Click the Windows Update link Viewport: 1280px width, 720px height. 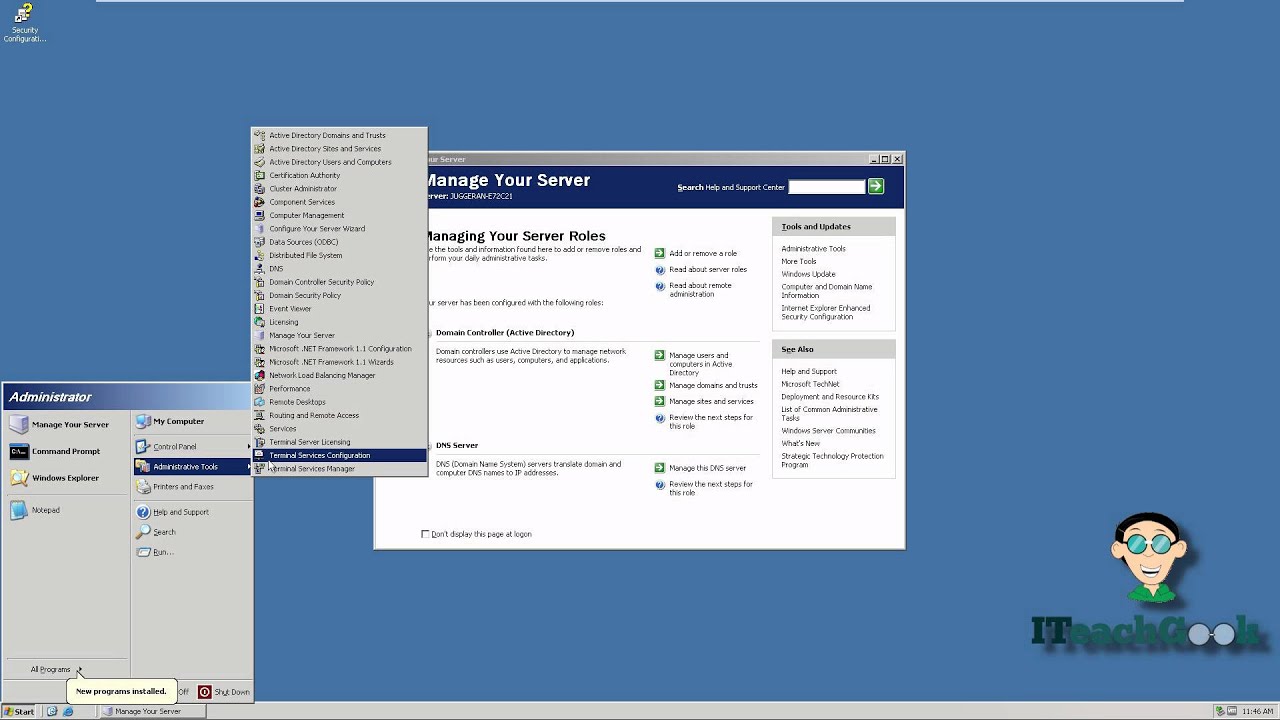808,274
